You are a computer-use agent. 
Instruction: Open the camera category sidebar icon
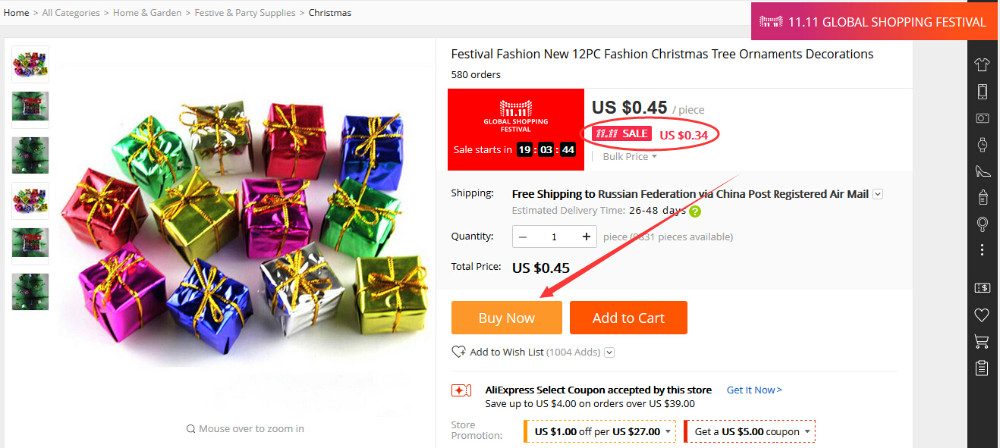pos(982,118)
